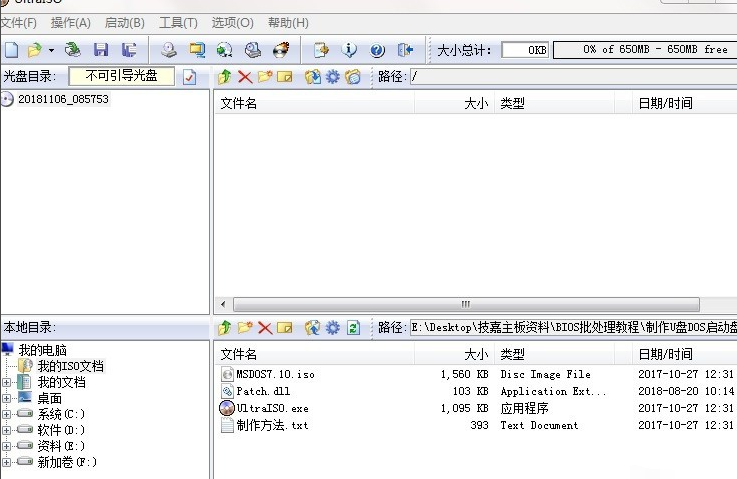
Task: Expand the 我的文档 tree node
Action: pos(6,383)
